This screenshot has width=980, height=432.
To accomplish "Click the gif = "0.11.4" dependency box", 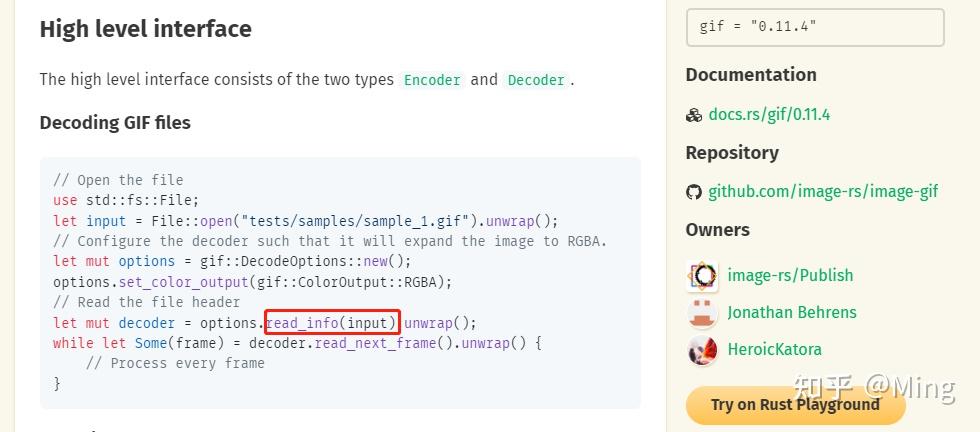I will 815,27.
